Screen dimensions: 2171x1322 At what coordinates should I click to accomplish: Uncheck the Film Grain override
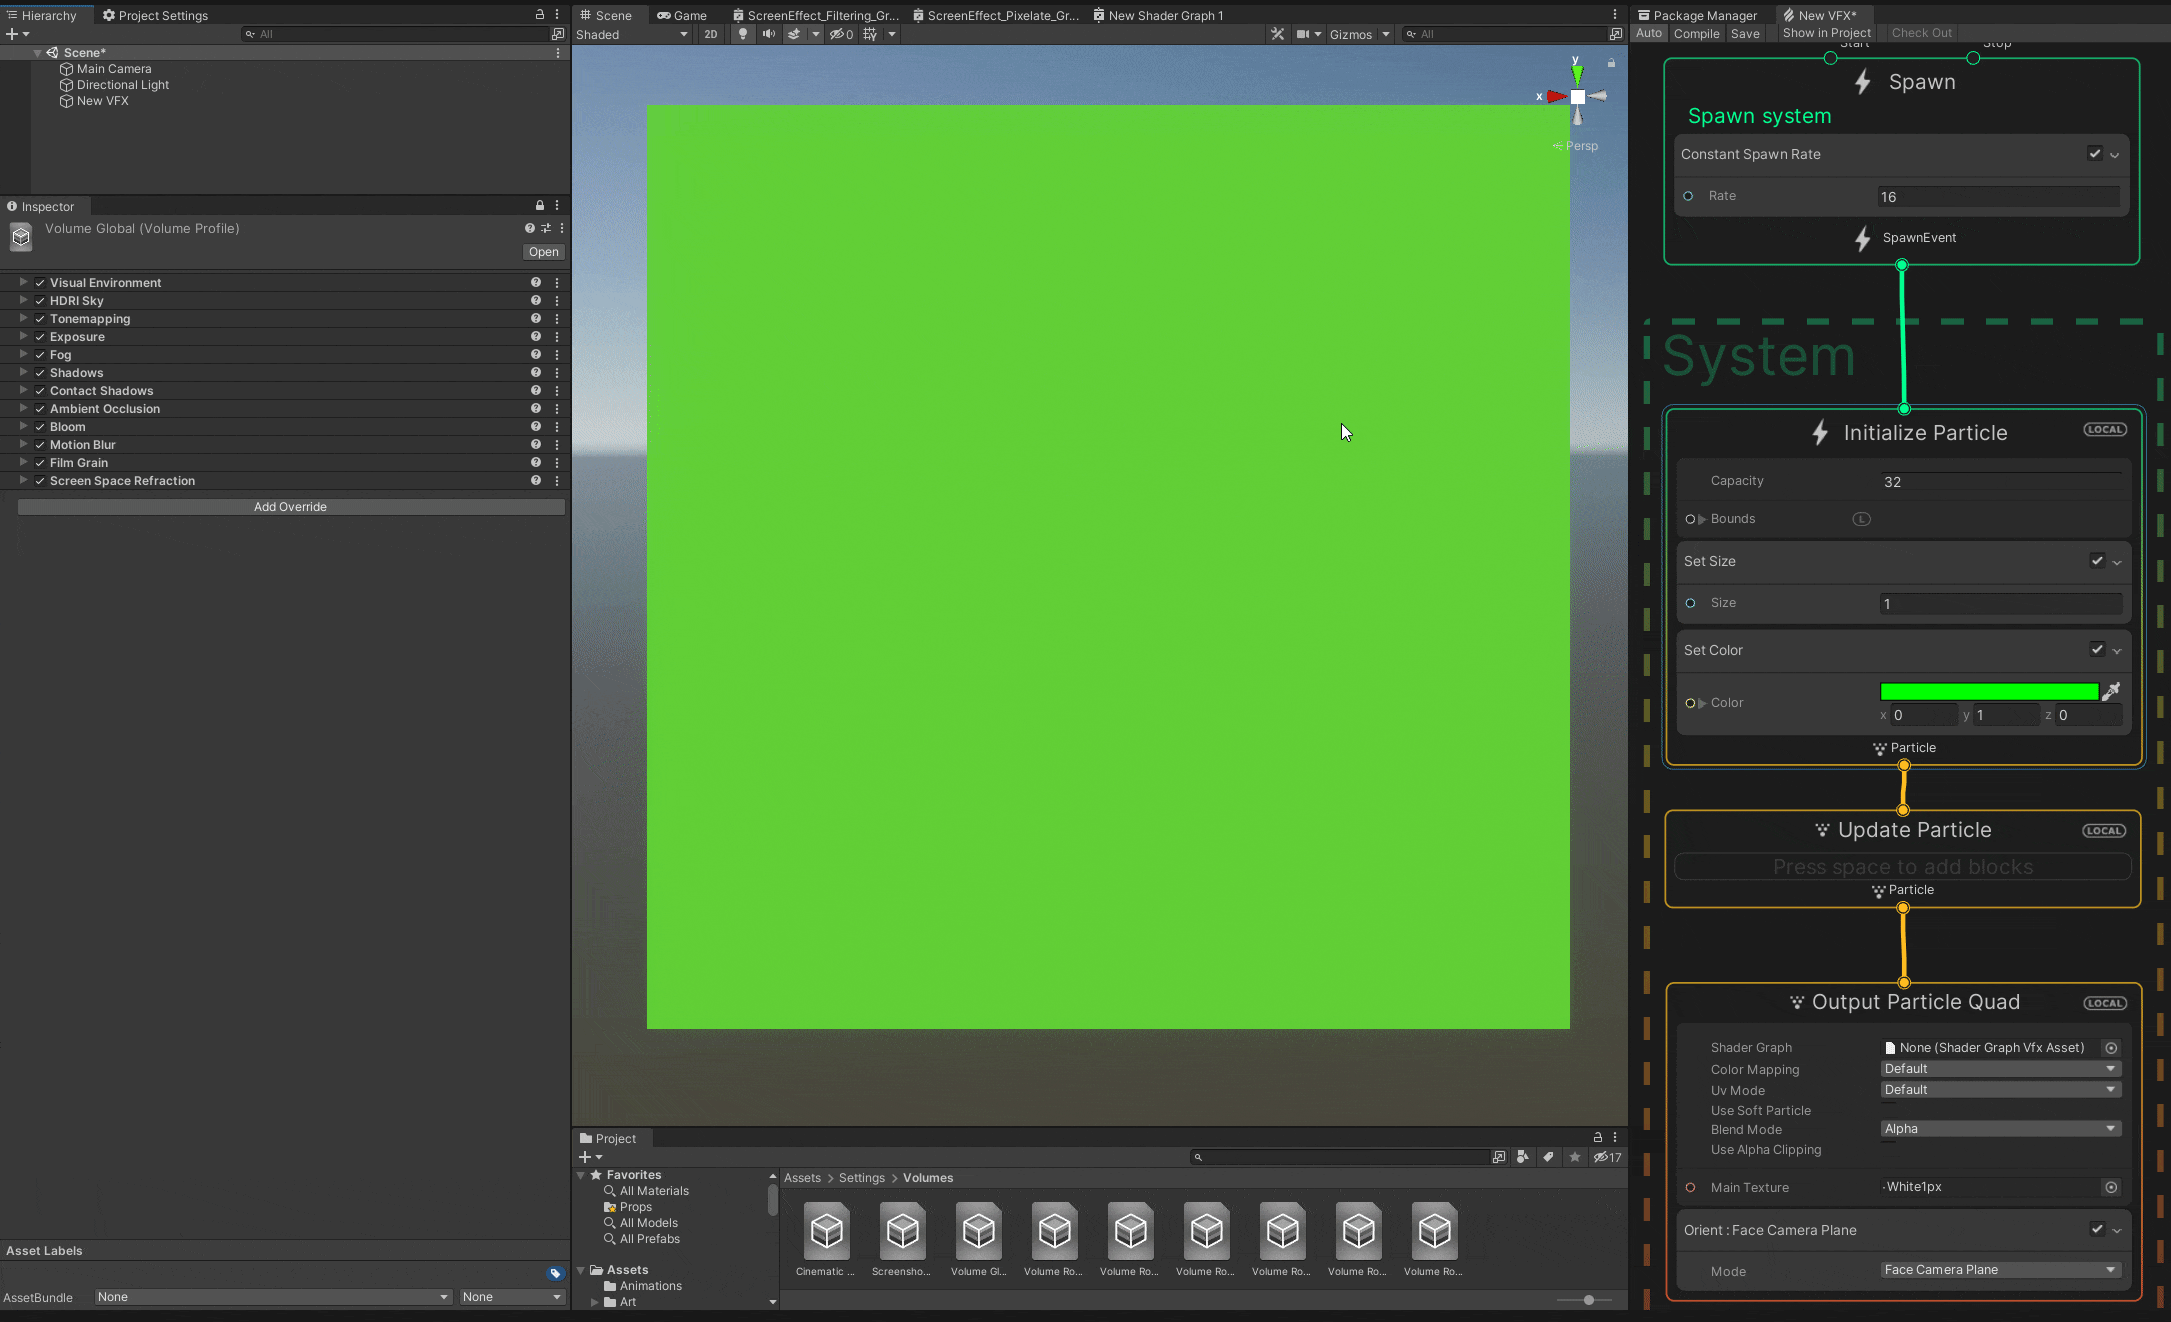(x=40, y=463)
